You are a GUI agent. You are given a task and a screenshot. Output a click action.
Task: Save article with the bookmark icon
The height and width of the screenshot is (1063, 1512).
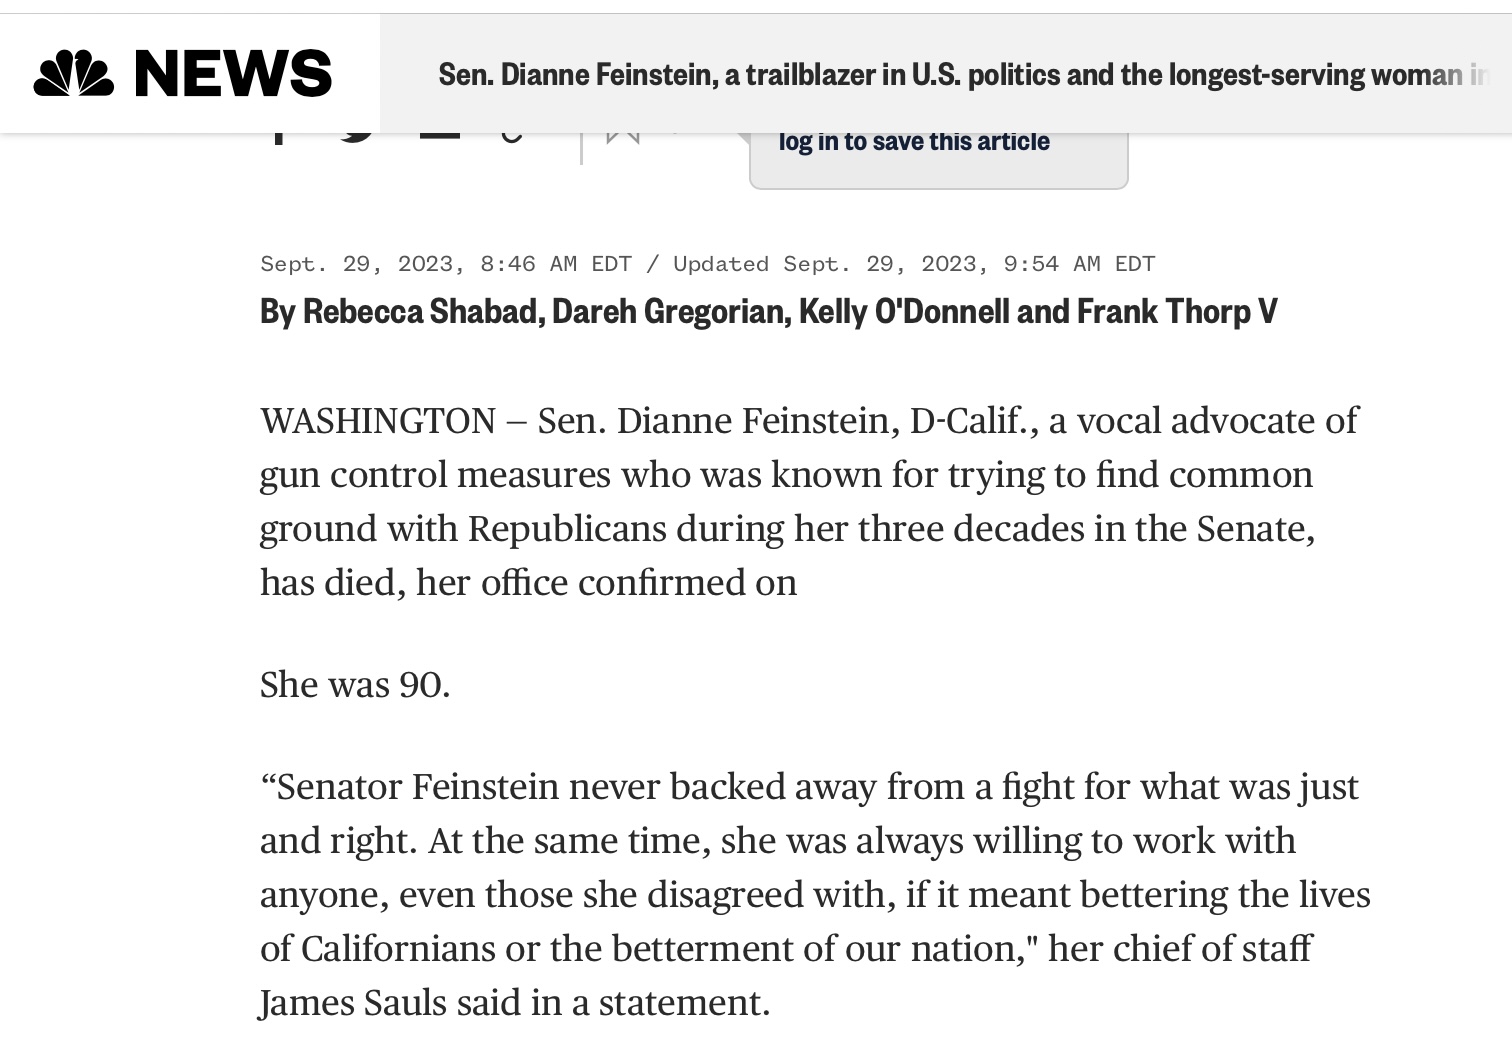[x=623, y=138]
